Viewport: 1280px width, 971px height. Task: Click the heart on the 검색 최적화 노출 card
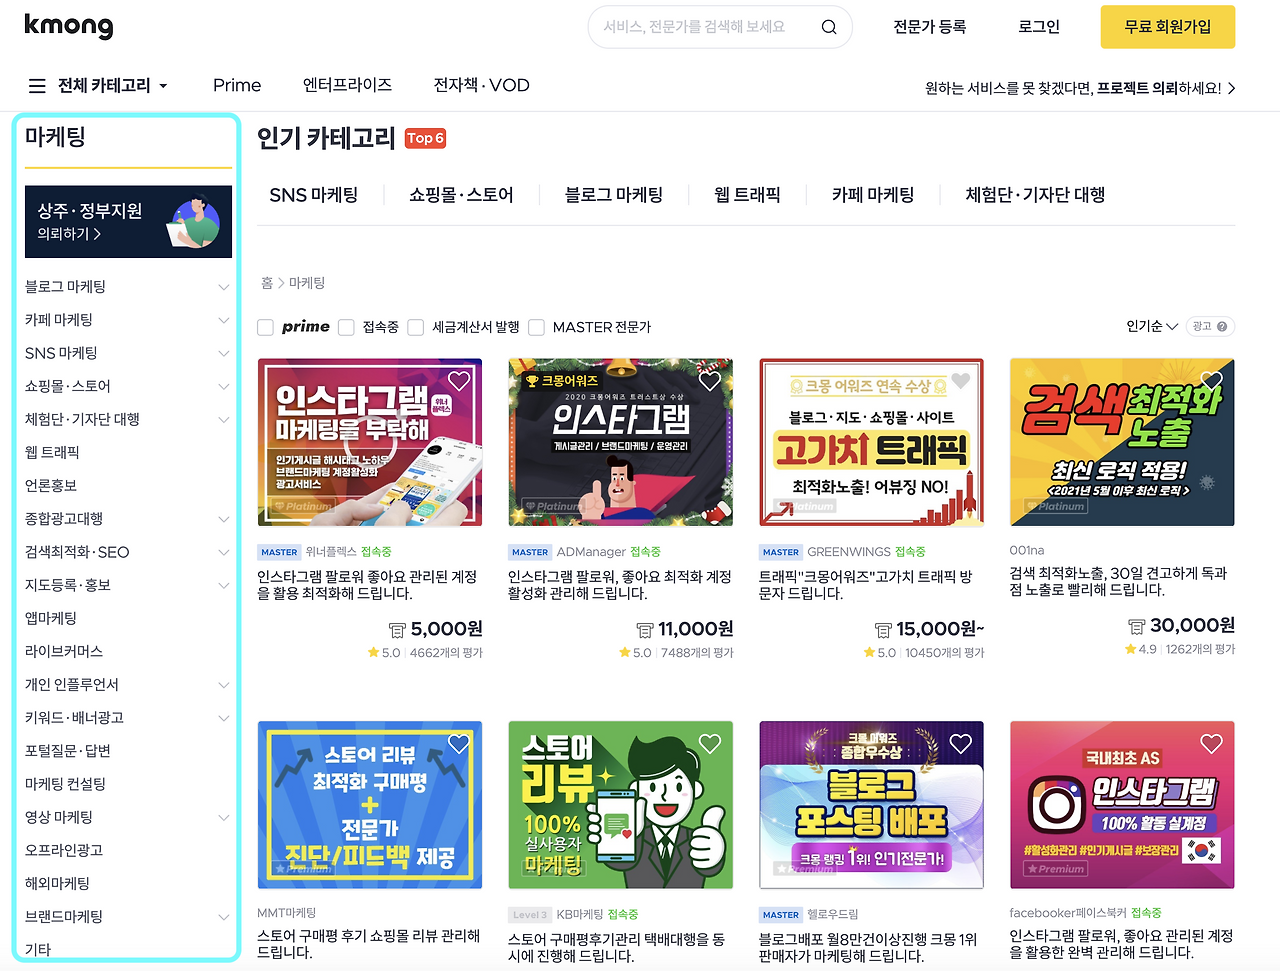1211,380
